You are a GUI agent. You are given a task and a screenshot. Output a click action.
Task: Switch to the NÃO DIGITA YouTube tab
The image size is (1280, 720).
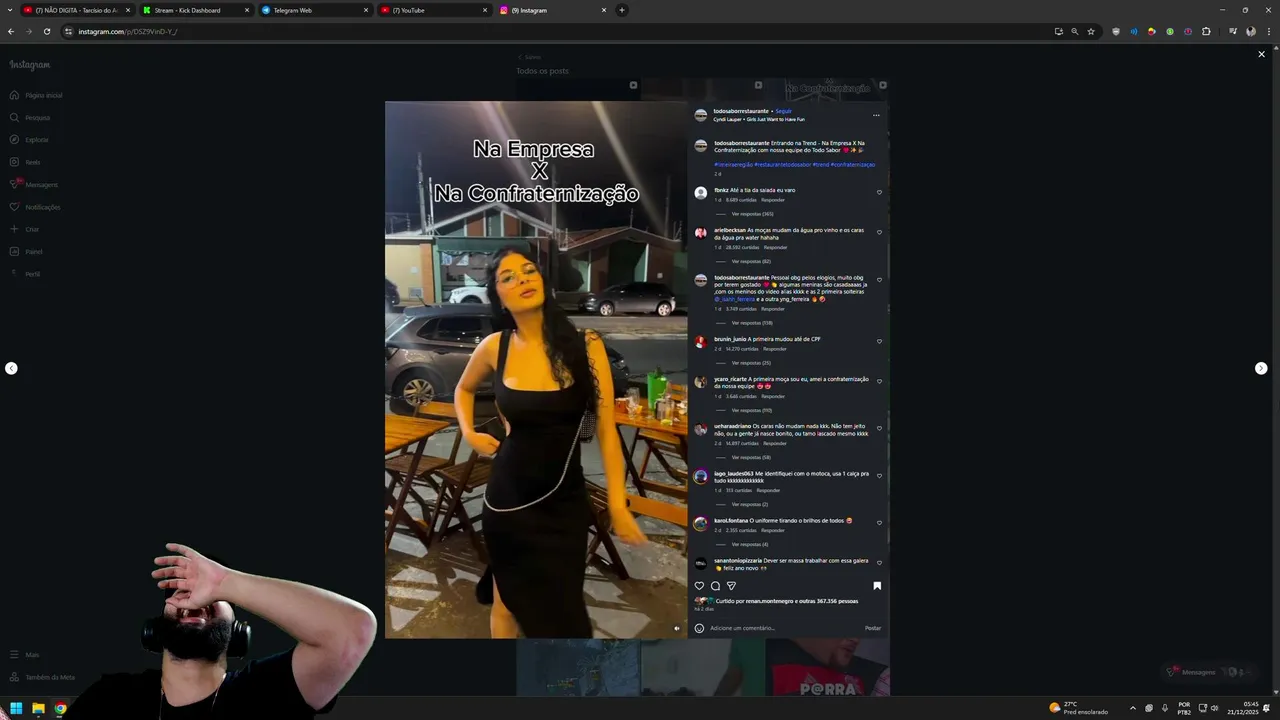click(76, 10)
